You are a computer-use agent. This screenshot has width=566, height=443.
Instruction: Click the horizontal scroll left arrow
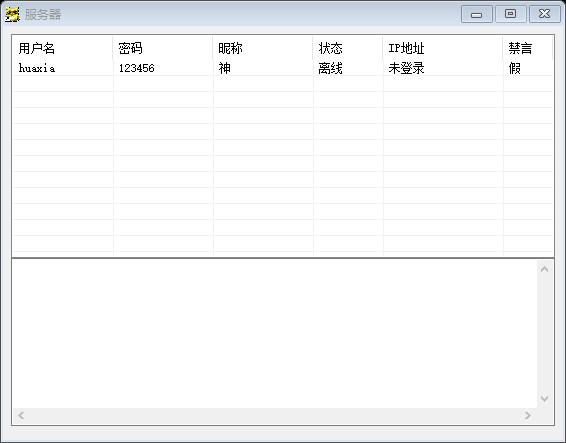click(x=21, y=416)
